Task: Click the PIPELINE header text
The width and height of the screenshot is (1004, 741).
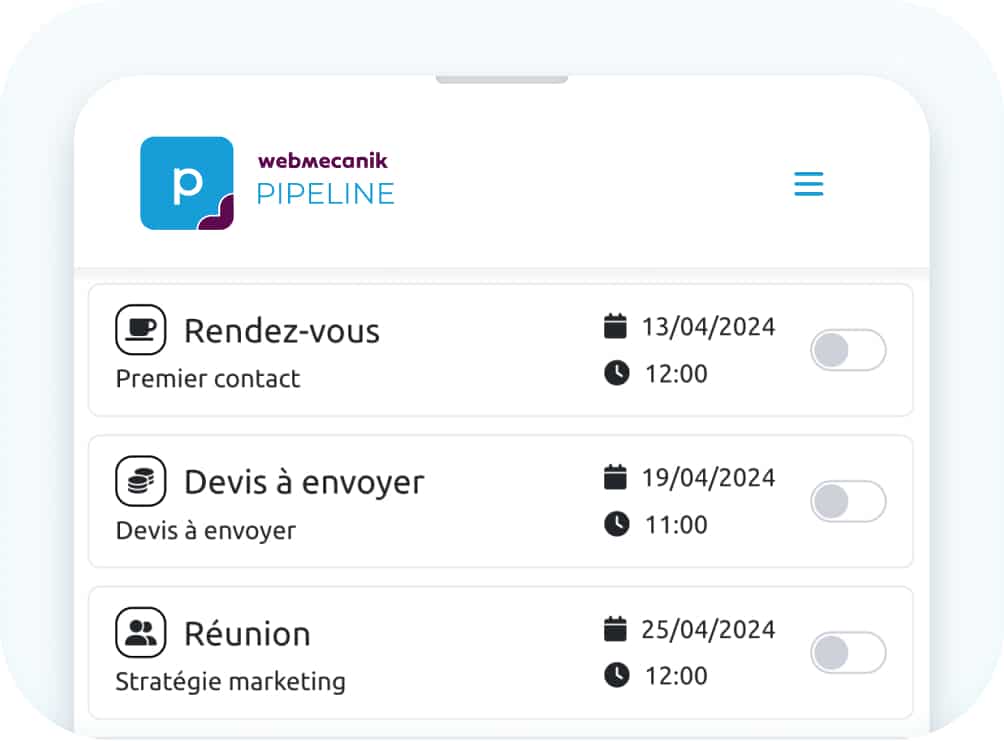Action: [325, 195]
